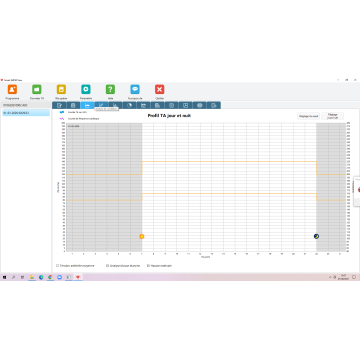360x360 pixels.
Task: Toggle the Hausse matinale checkbox
Action: click(x=148, y=266)
